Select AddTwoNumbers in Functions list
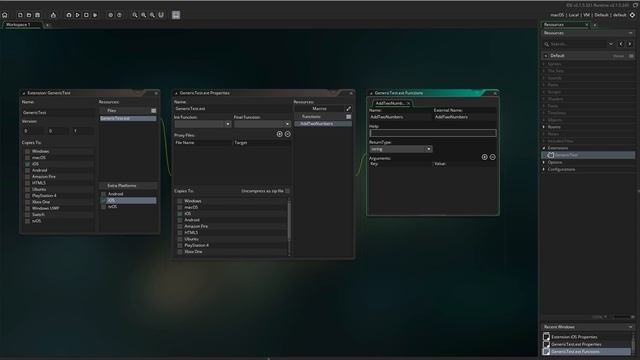The width and height of the screenshot is (640, 360). [x=323, y=124]
